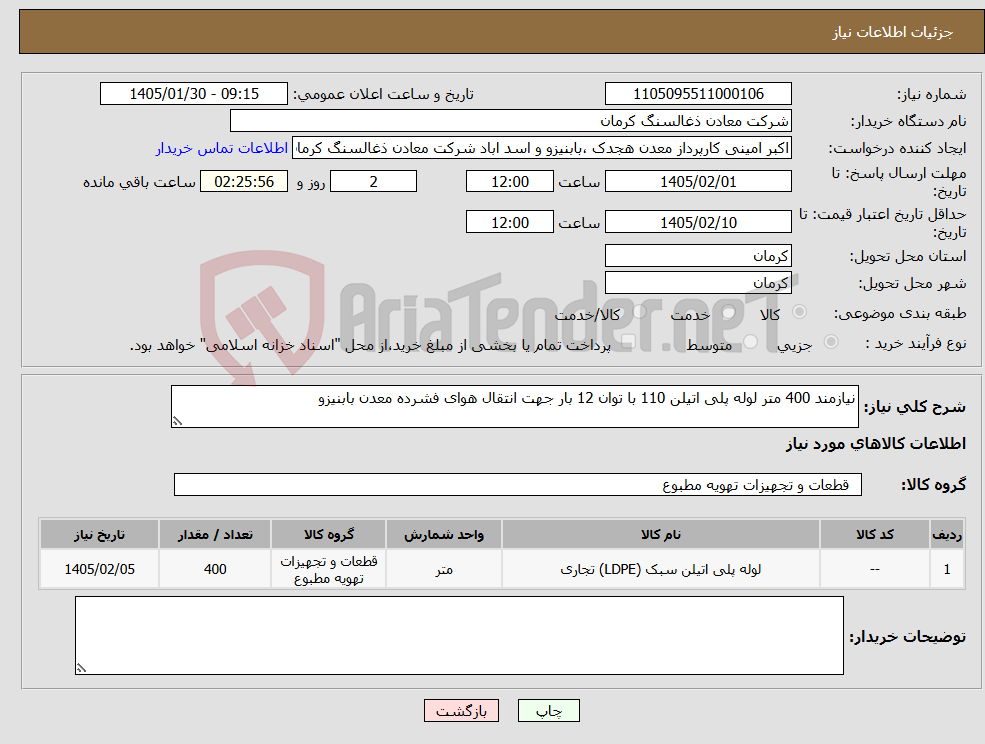
Task: Click the تاریخ نیاز column header
Action: coord(99,534)
